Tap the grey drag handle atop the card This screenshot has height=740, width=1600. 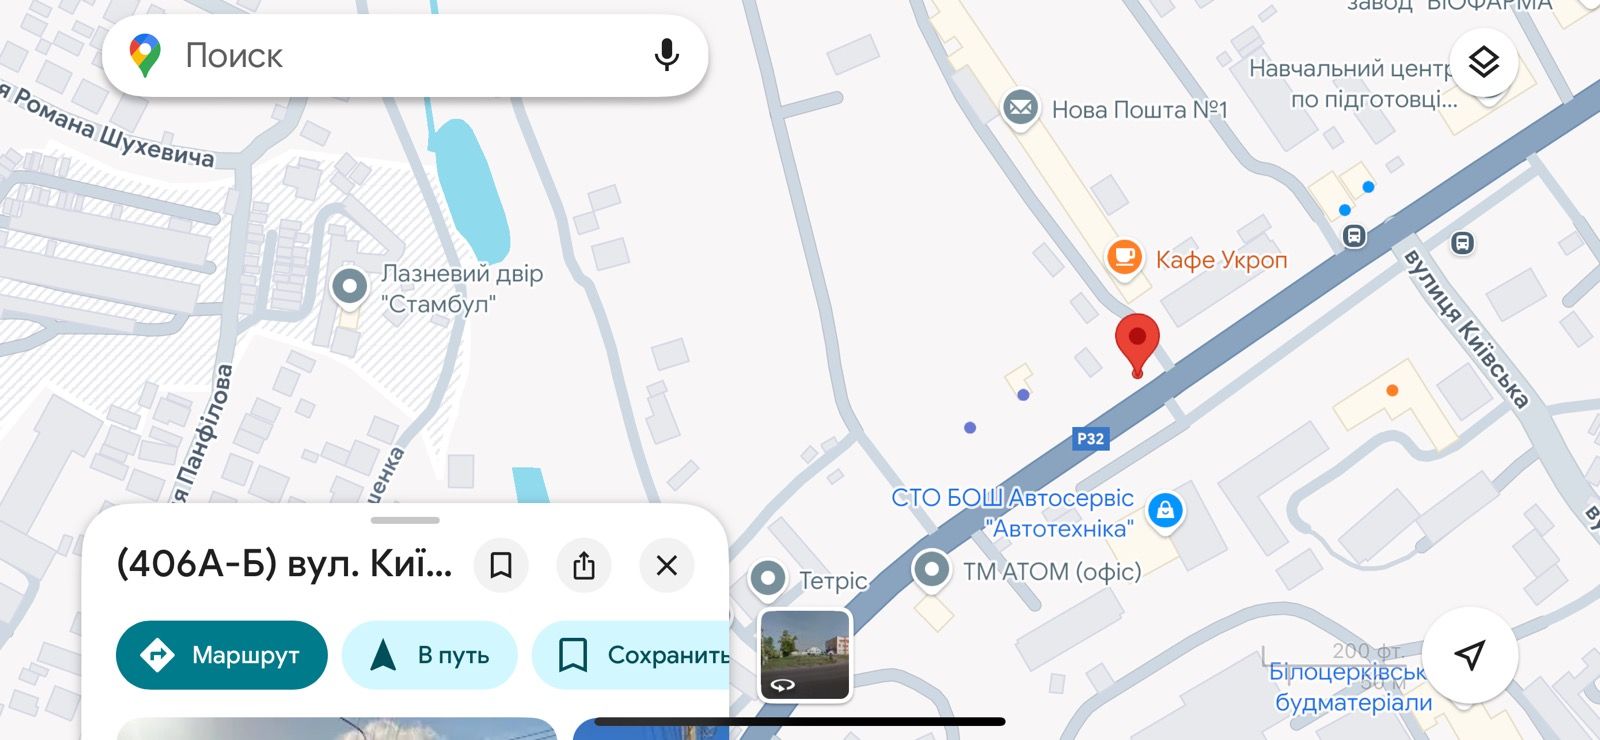tap(405, 520)
